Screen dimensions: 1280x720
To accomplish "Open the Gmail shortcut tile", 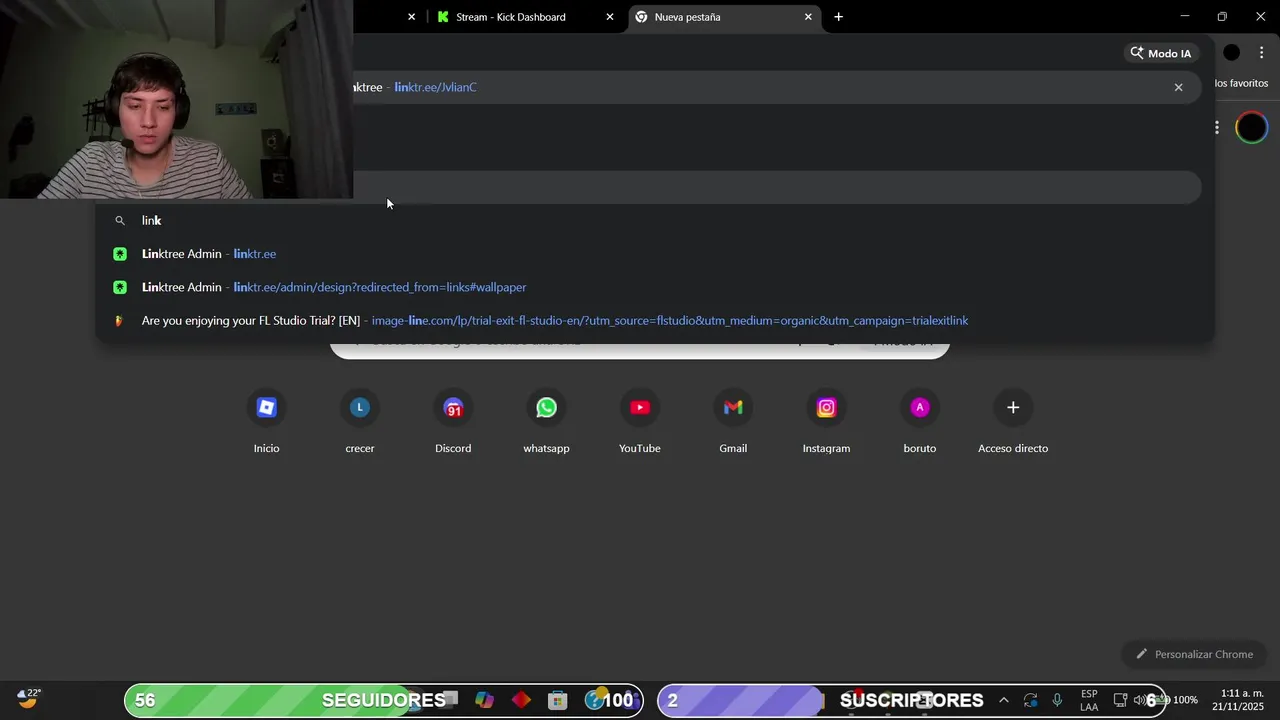I will tap(733, 421).
